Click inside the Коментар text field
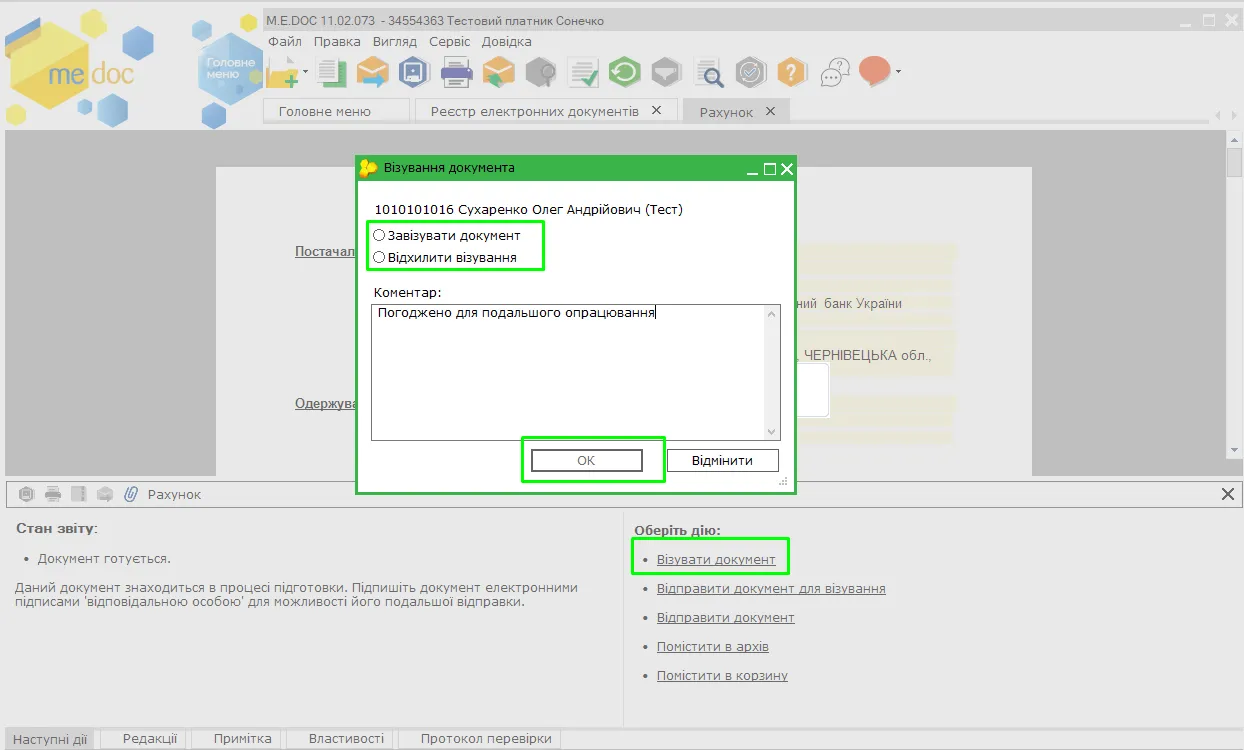The image size is (1244, 750). coord(576,372)
